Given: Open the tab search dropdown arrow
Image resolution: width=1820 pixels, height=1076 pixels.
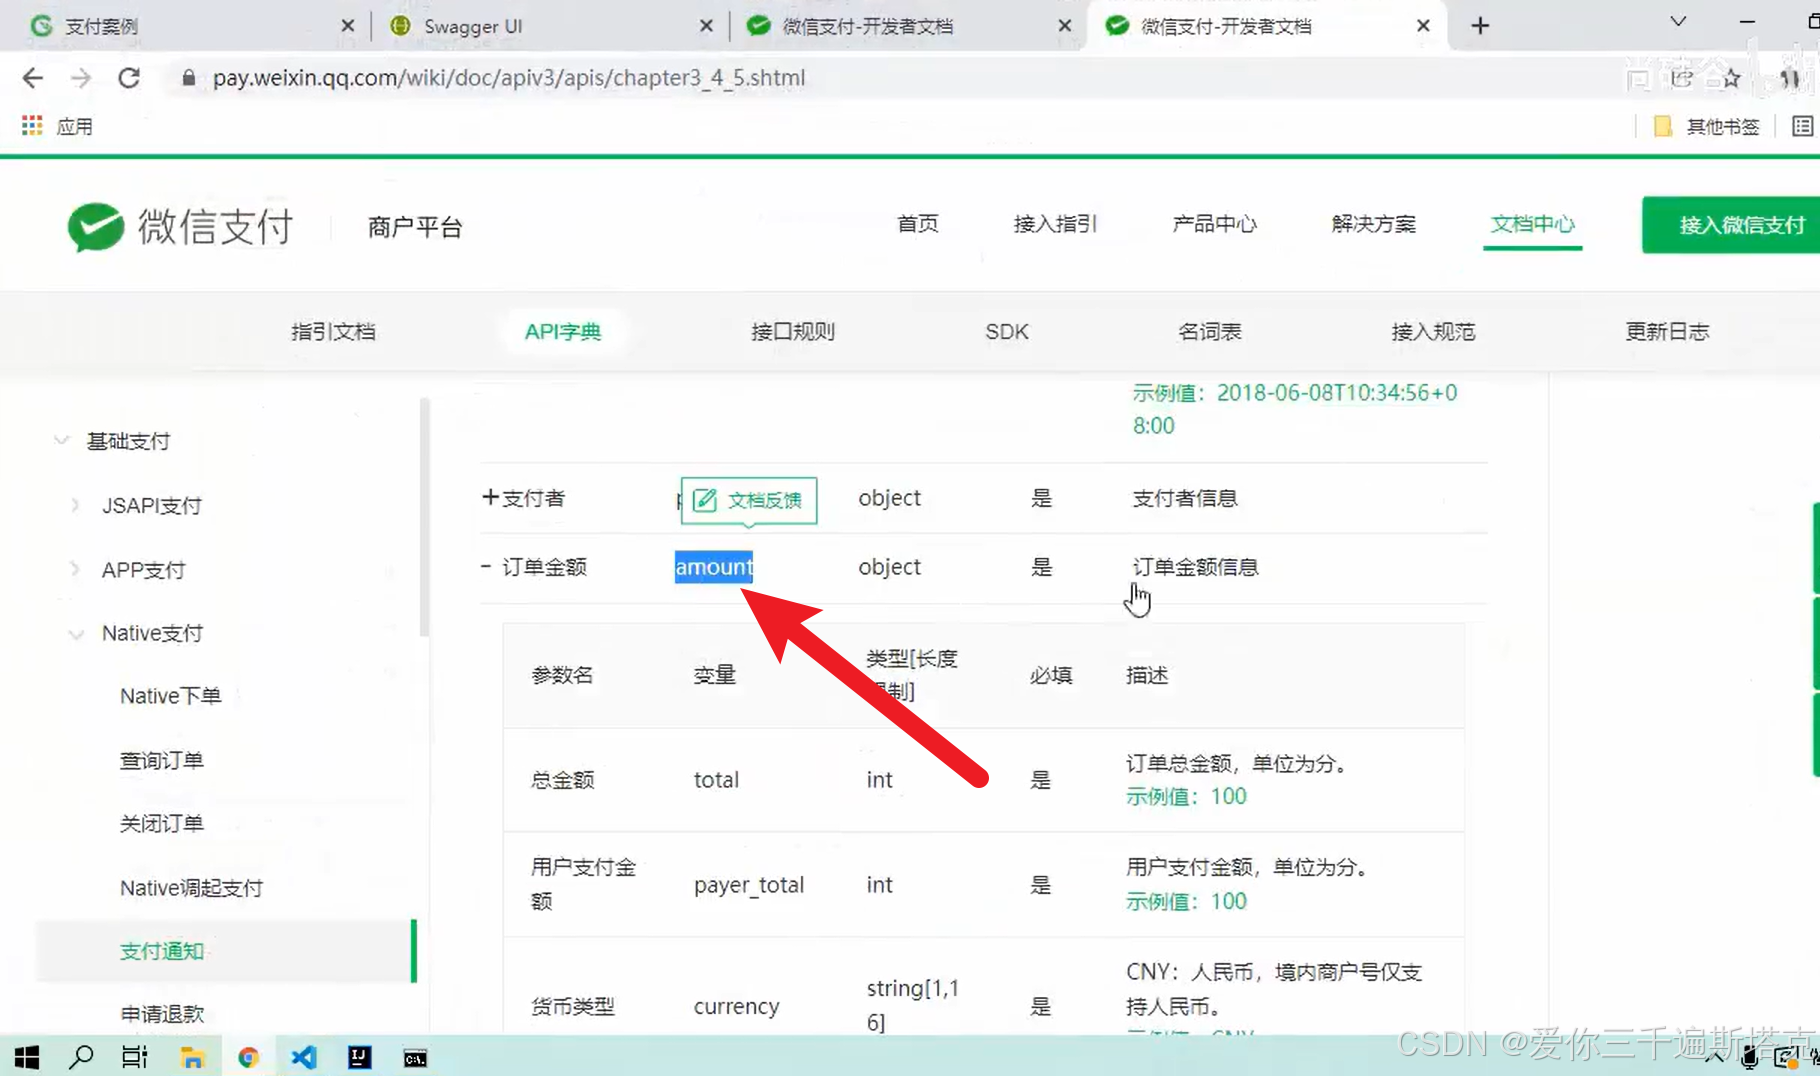Looking at the screenshot, I should click(1679, 22).
